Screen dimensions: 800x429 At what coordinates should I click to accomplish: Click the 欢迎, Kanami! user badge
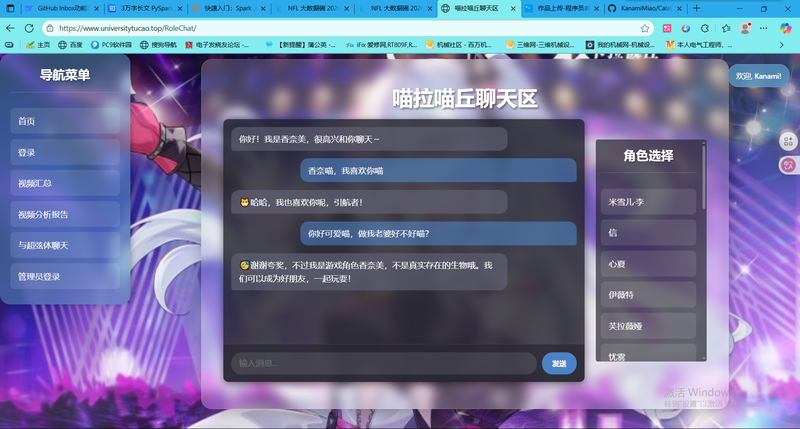(758, 76)
